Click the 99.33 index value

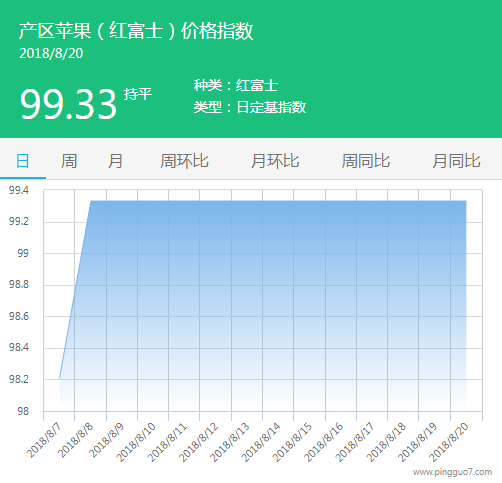point(68,104)
